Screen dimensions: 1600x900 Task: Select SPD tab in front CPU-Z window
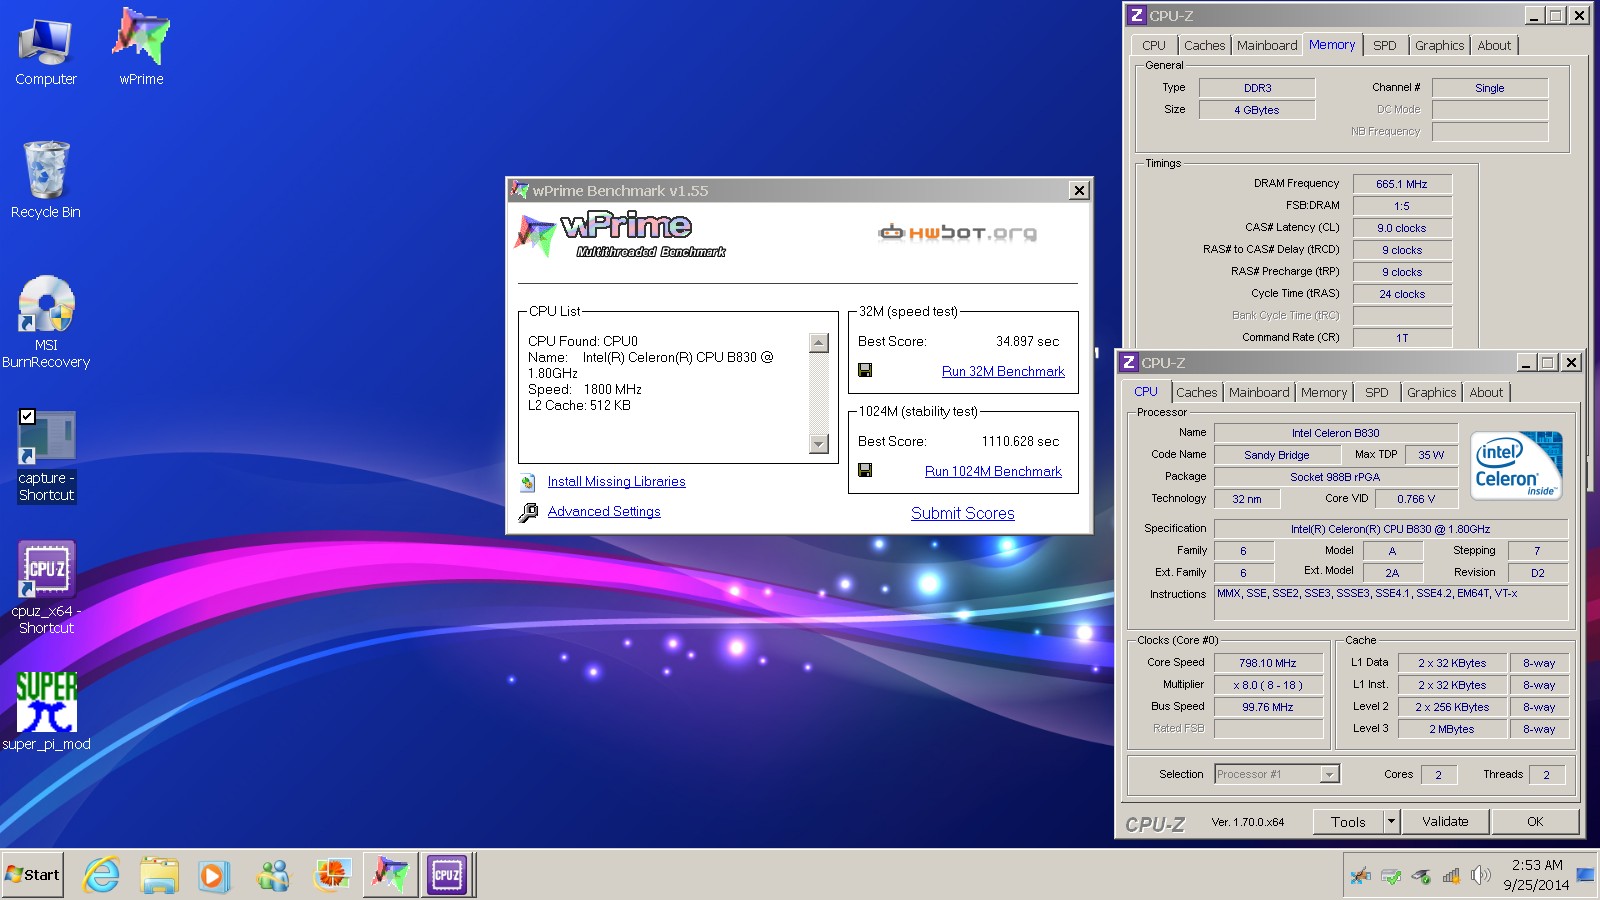[x=1377, y=392]
